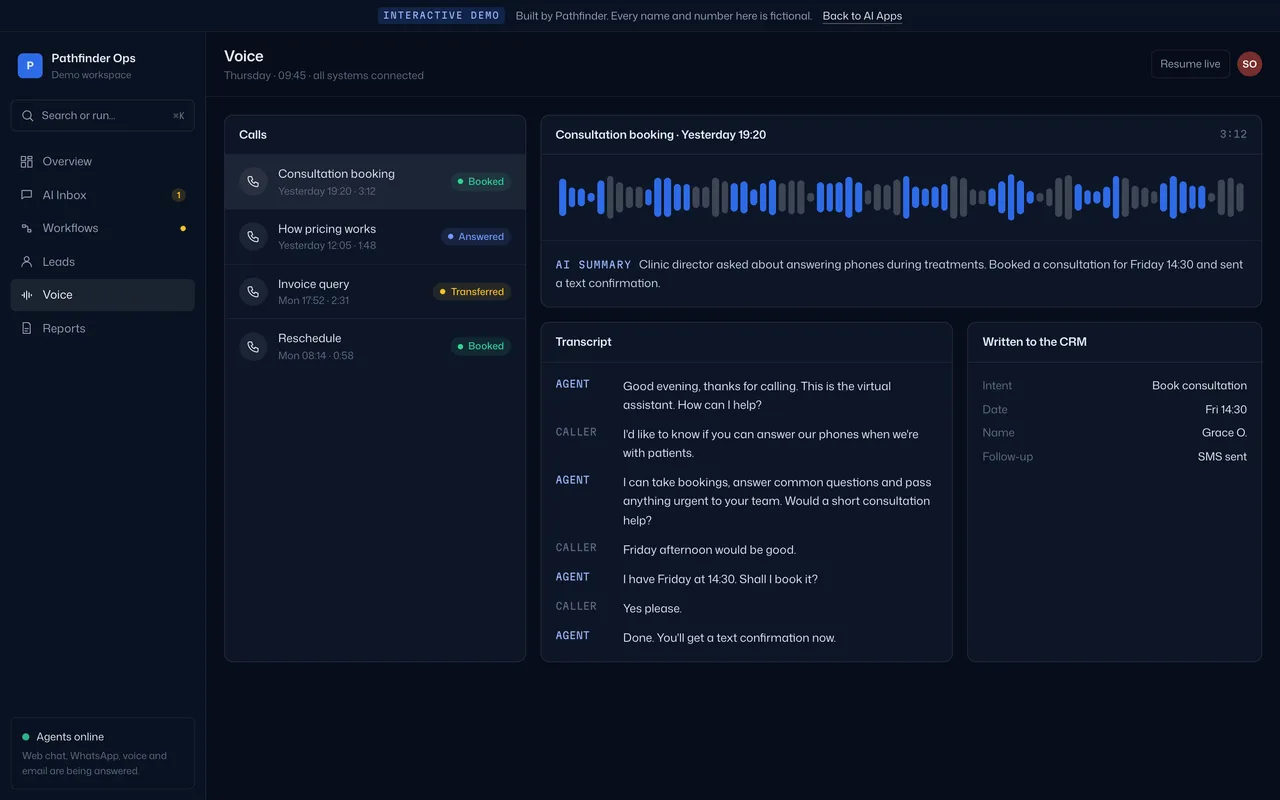Click the Workflows node icon

(27, 228)
